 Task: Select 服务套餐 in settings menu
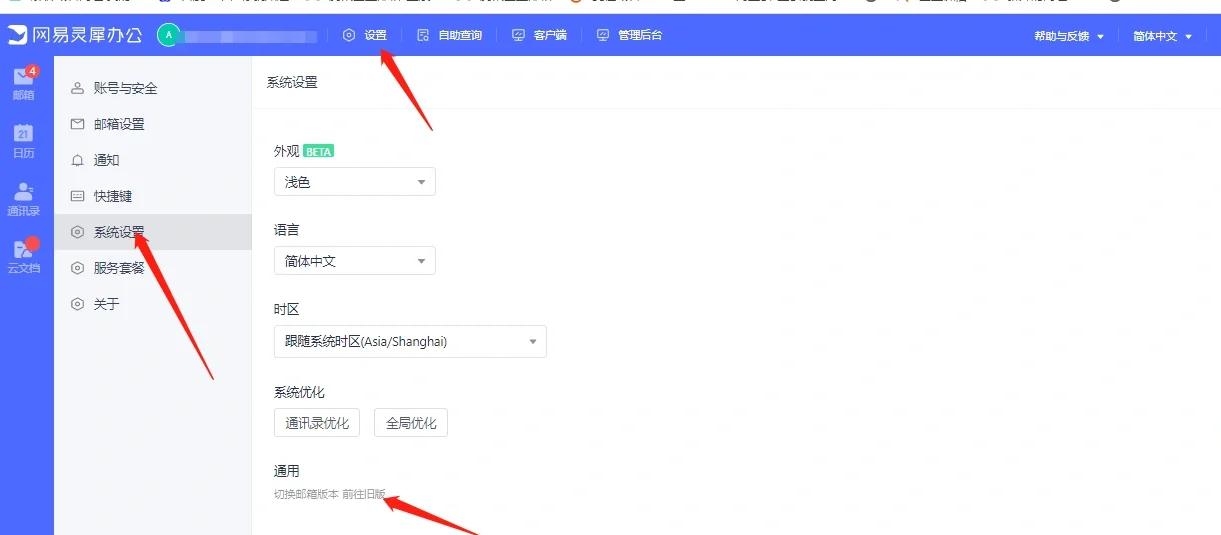click(153, 268)
